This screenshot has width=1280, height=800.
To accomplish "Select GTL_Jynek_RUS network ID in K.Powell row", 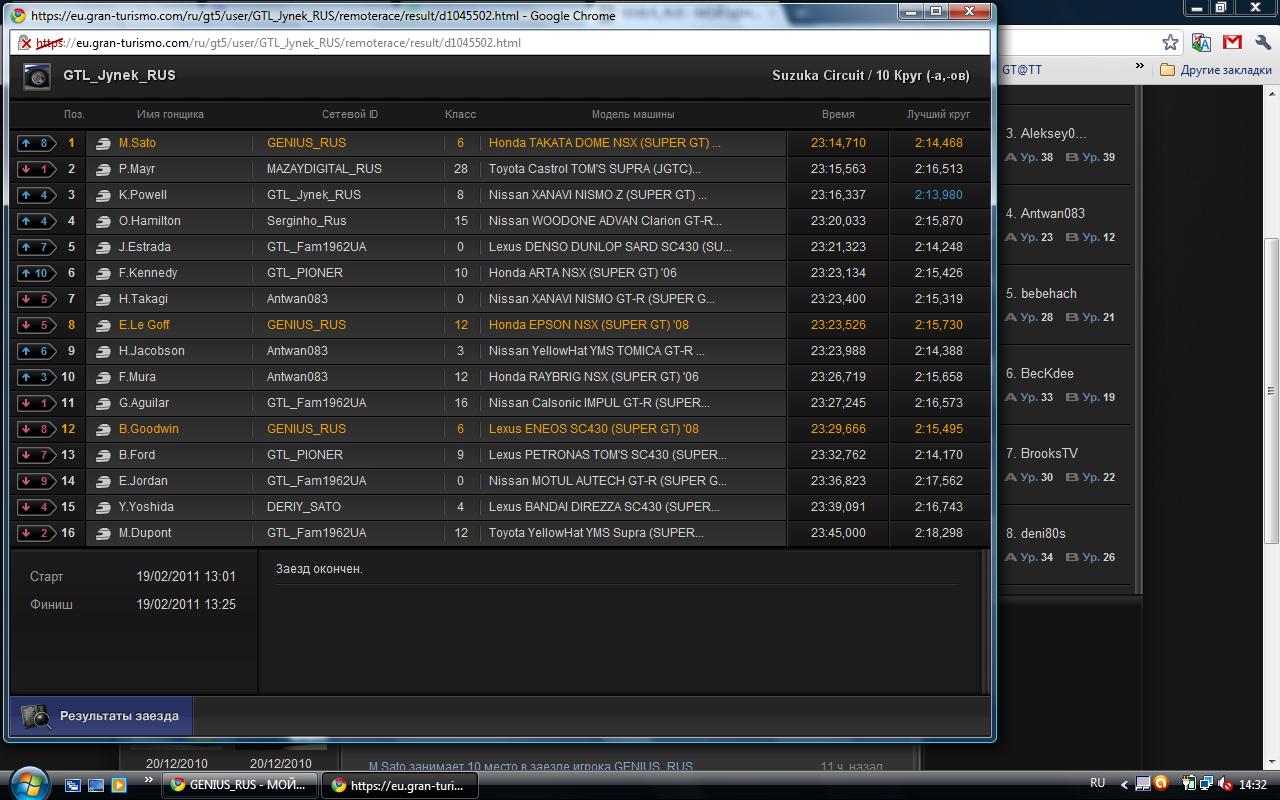I will coord(314,195).
